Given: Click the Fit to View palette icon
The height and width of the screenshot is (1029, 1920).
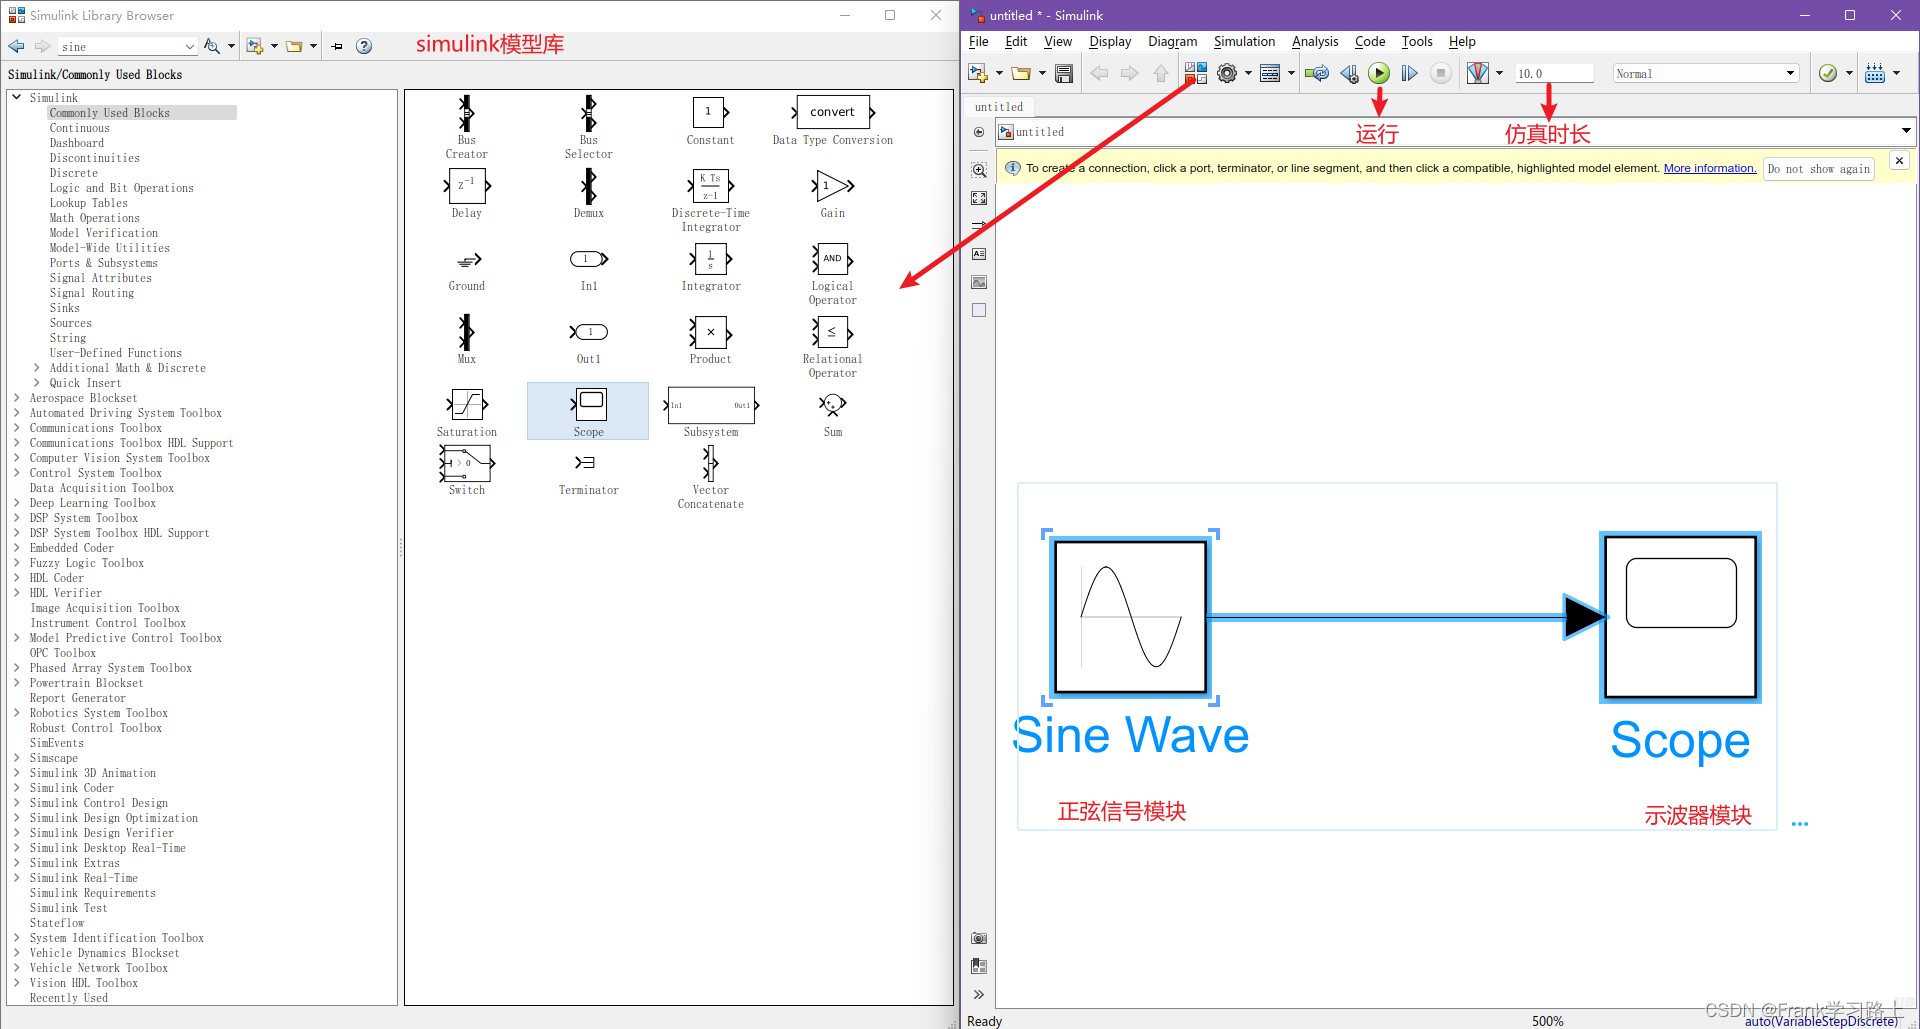Looking at the screenshot, I should 979,198.
